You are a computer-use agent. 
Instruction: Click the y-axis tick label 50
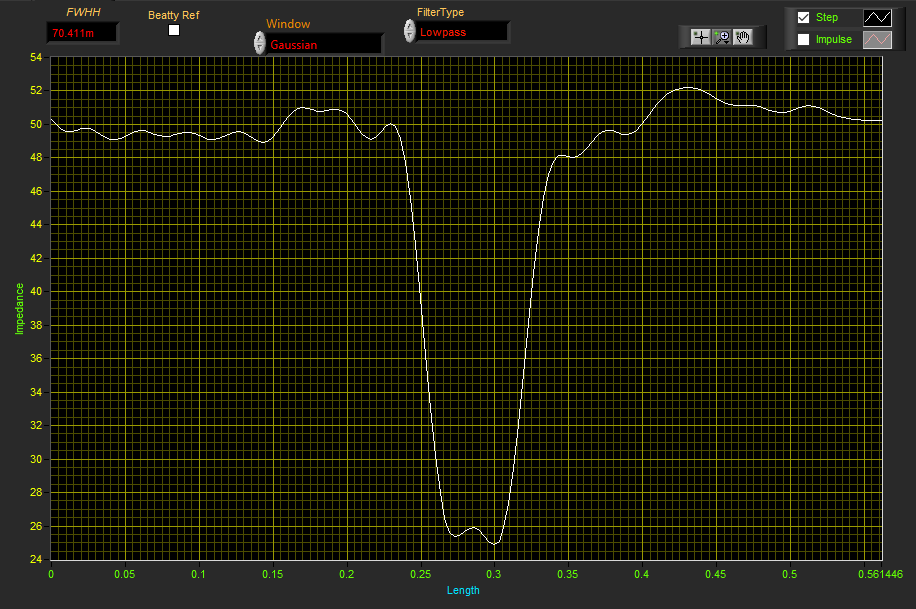click(x=36, y=124)
